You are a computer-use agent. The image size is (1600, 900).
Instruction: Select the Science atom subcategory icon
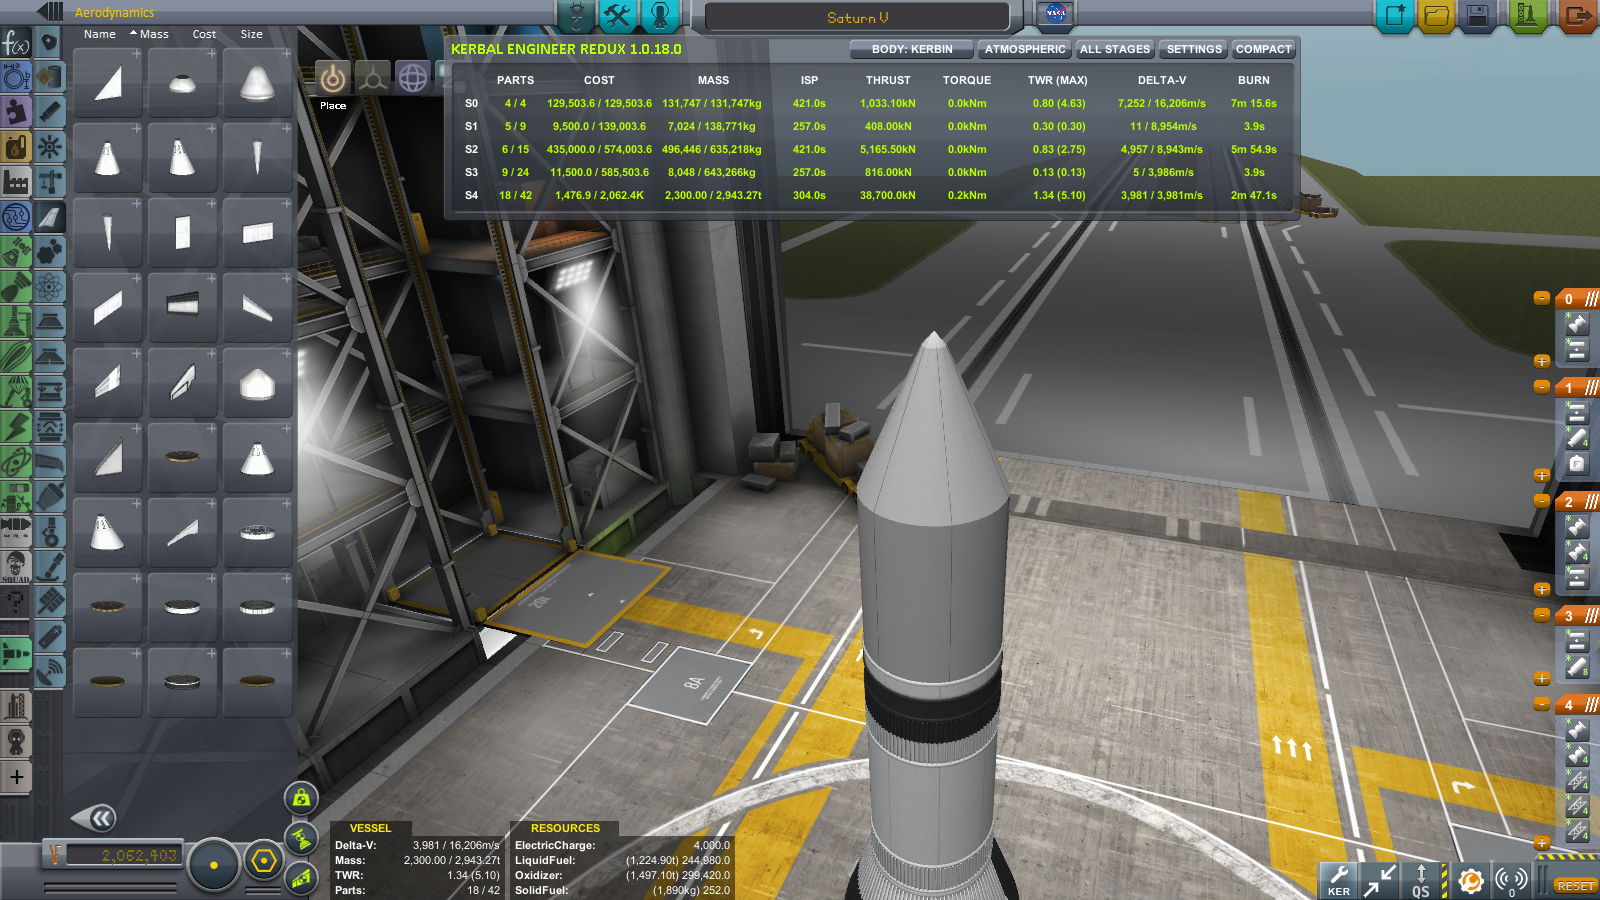[x=49, y=287]
